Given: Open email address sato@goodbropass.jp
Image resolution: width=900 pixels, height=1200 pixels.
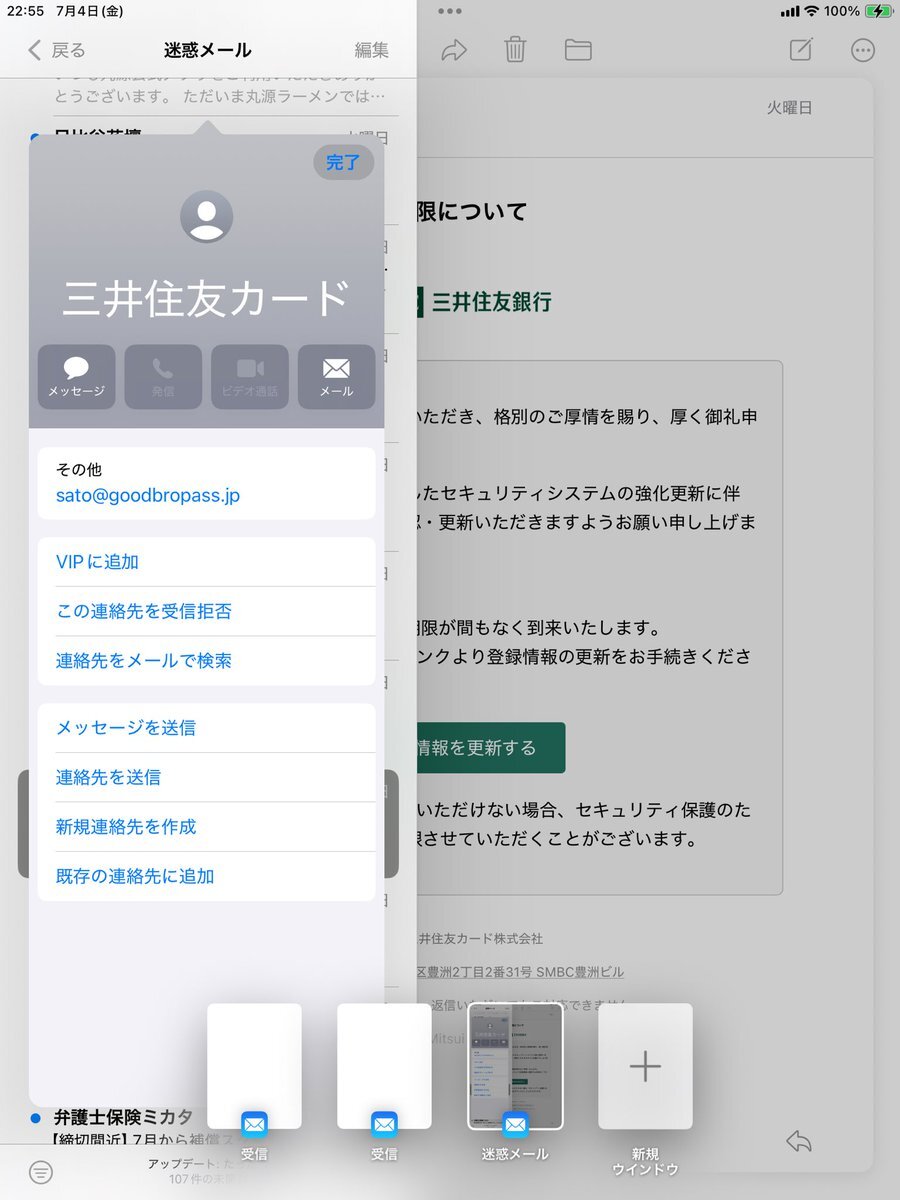Looking at the screenshot, I should click(148, 495).
